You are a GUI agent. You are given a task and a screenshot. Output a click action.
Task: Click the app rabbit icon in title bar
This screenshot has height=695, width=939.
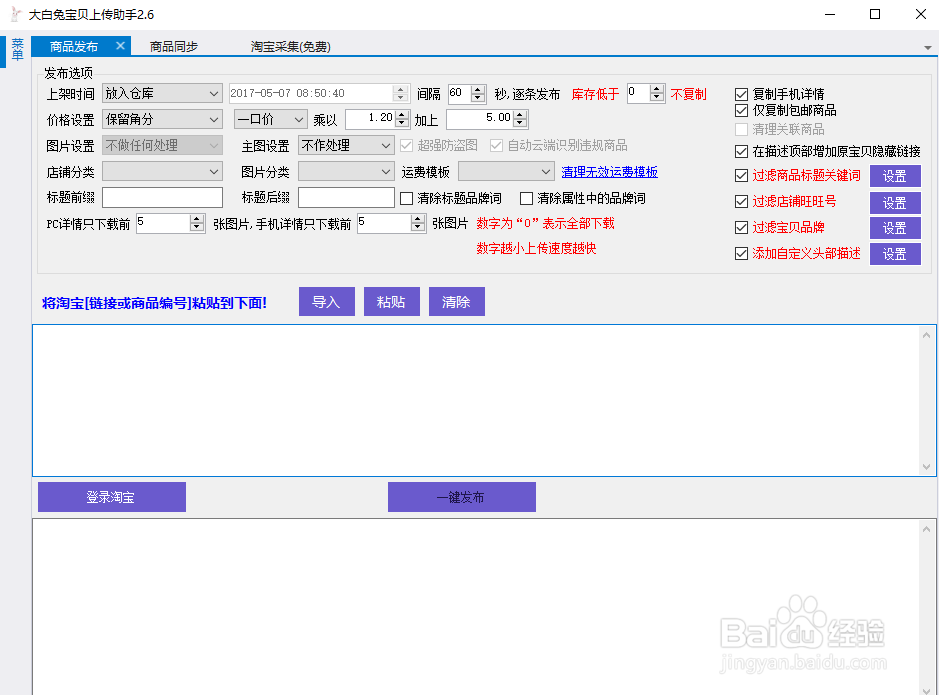click(16, 14)
